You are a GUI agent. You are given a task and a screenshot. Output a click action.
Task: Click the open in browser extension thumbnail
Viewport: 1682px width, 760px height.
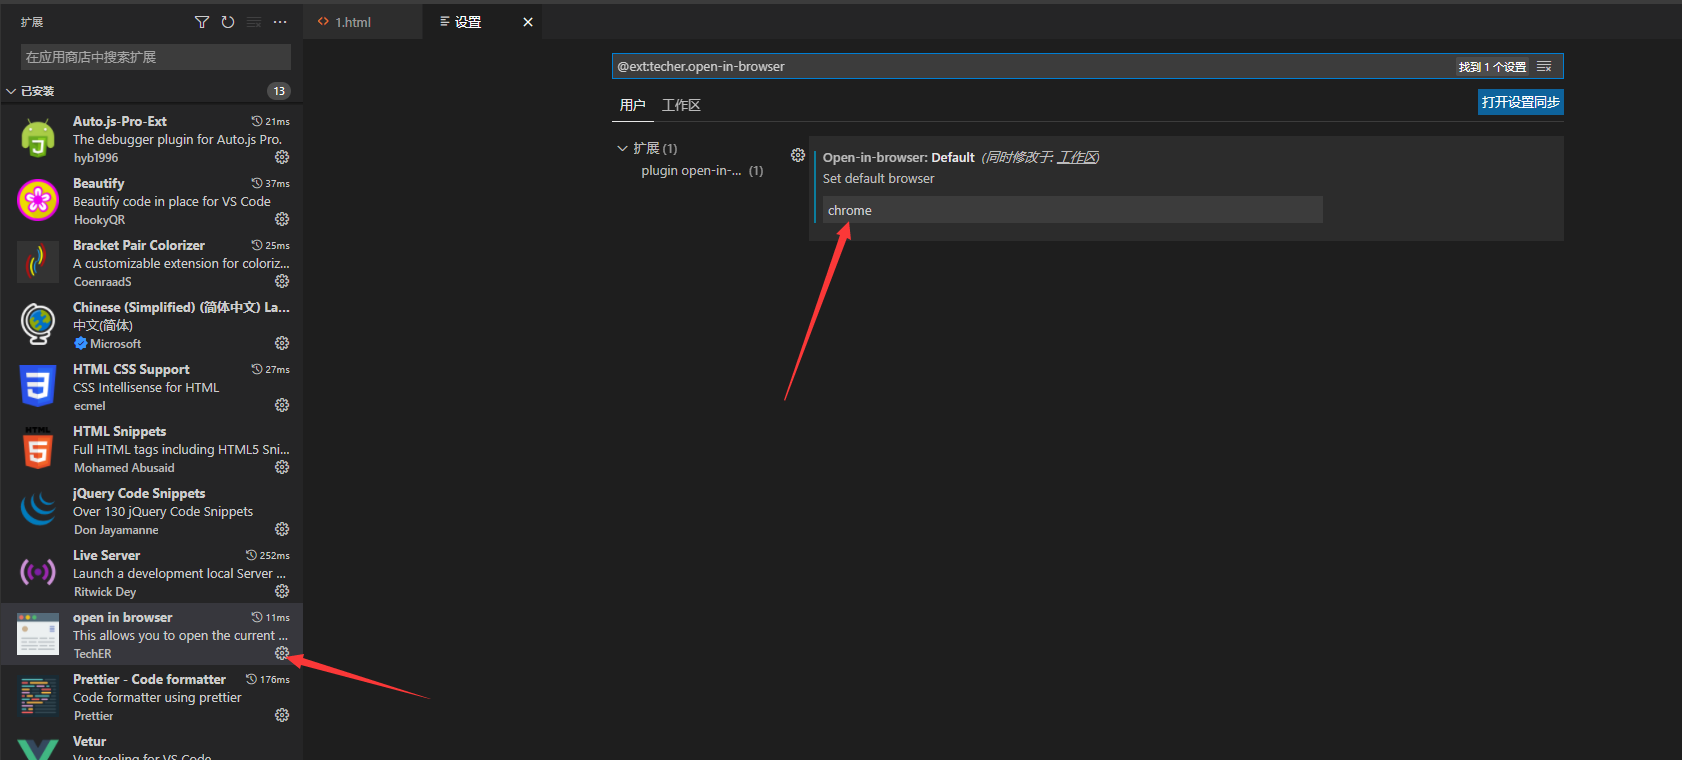click(x=38, y=634)
